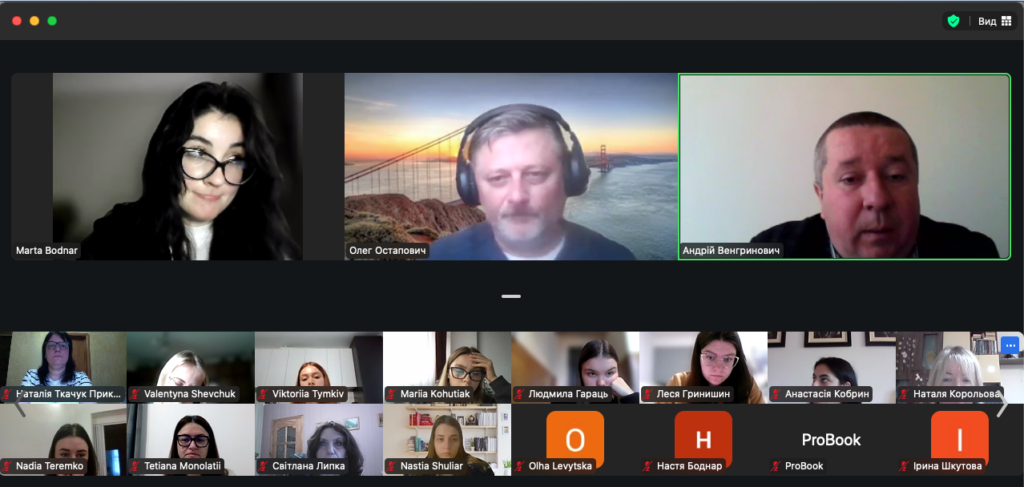Click the muted mic icon by Леся Гринишин
1024x487 pixels.
tap(648, 394)
